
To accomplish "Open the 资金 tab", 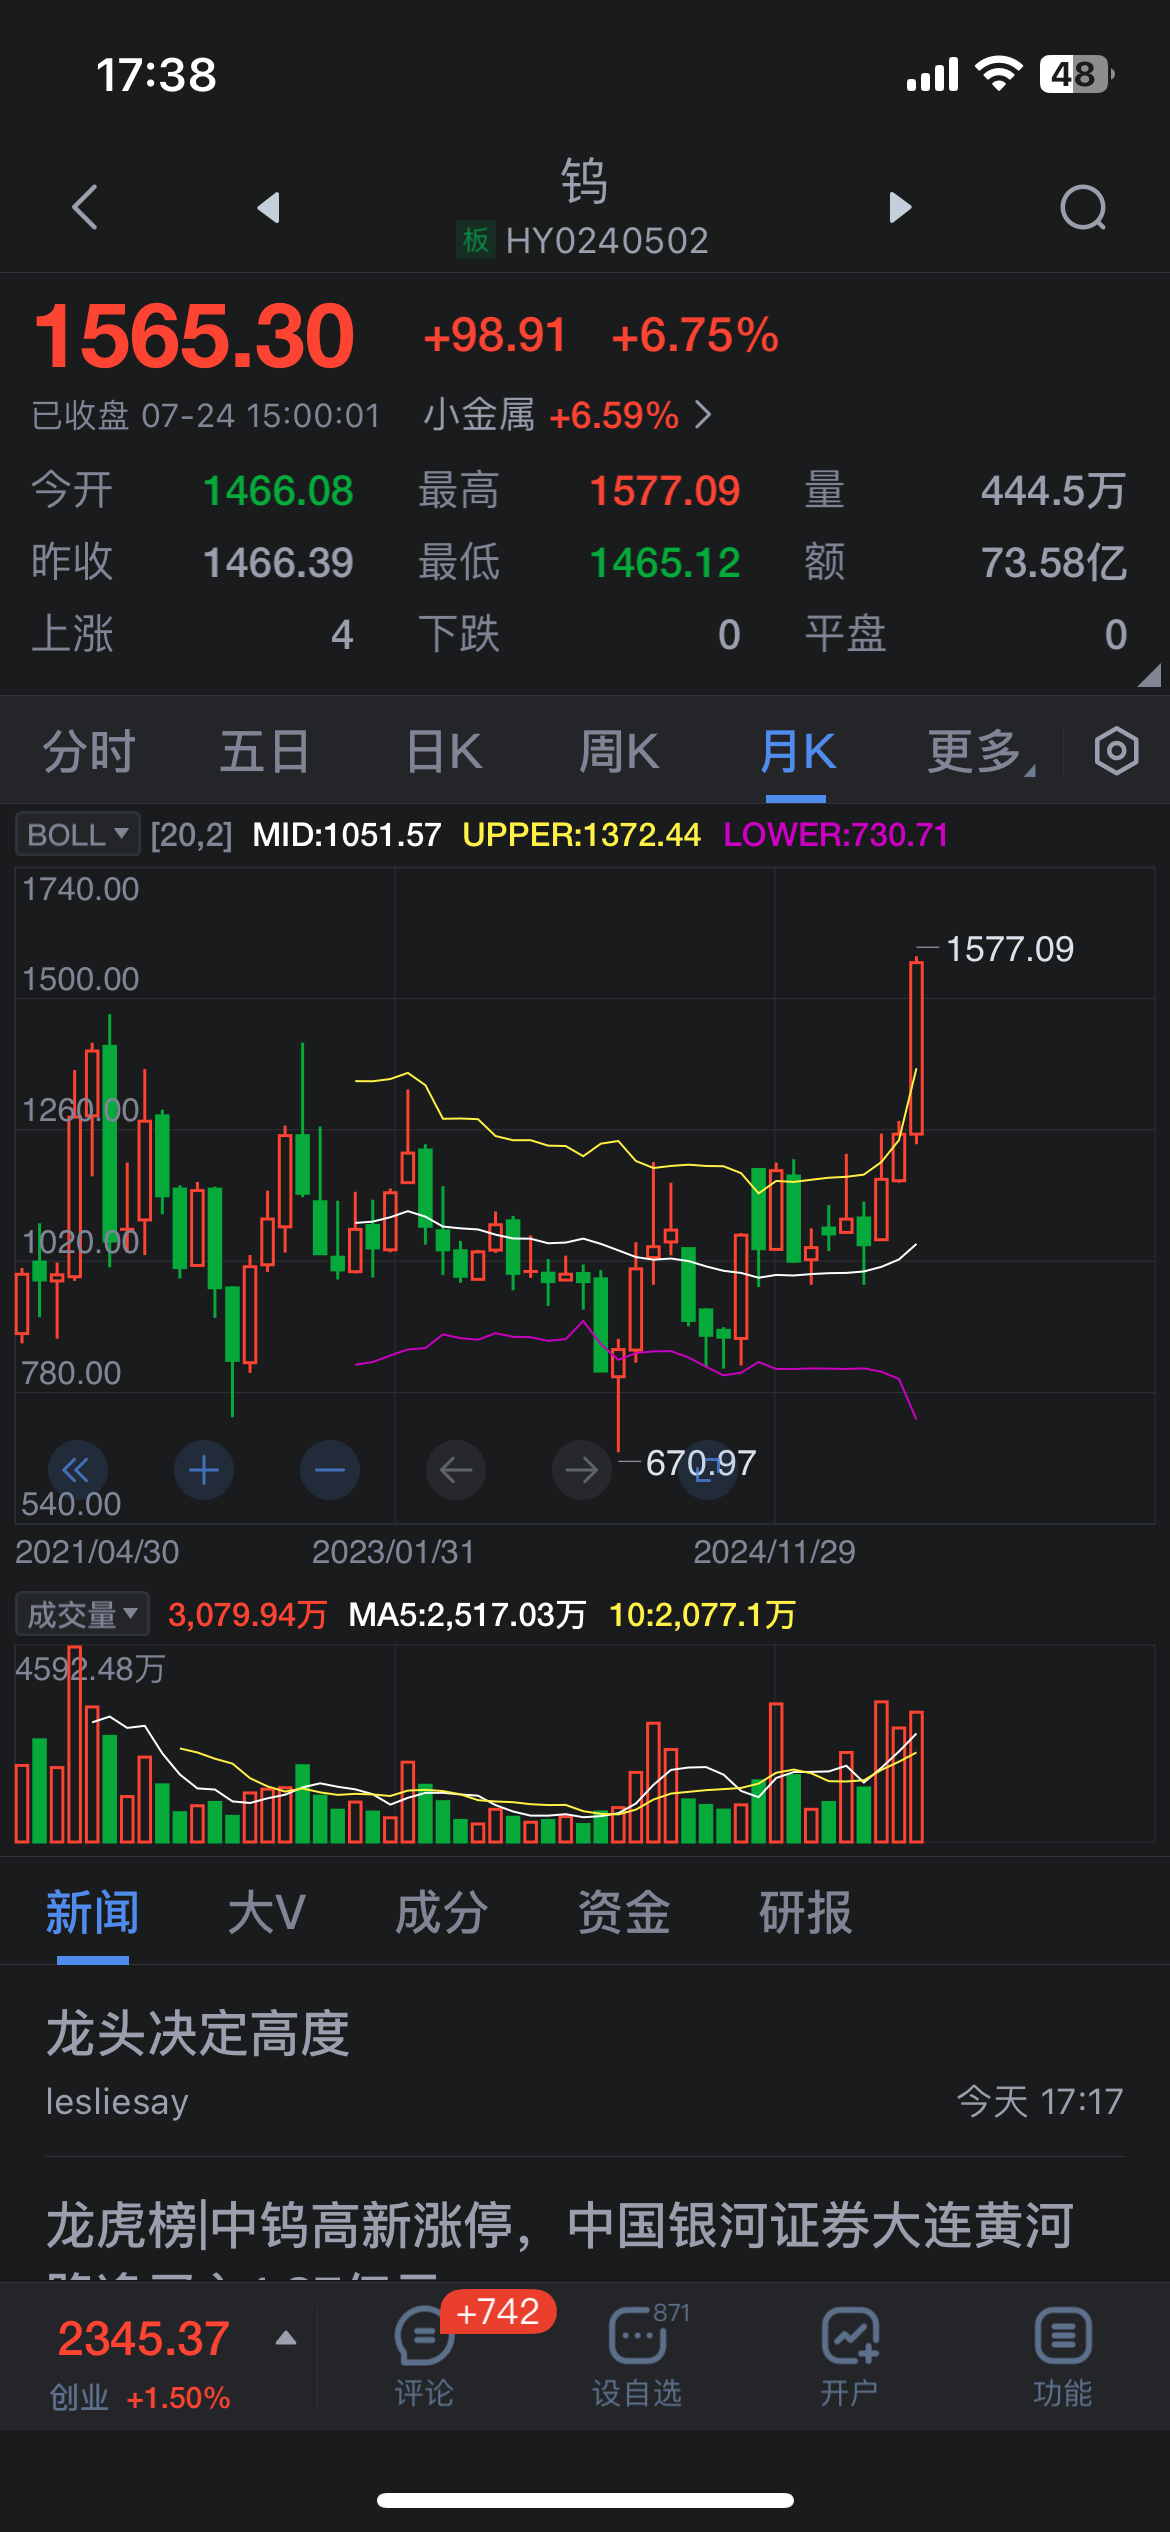I will (x=624, y=1913).
